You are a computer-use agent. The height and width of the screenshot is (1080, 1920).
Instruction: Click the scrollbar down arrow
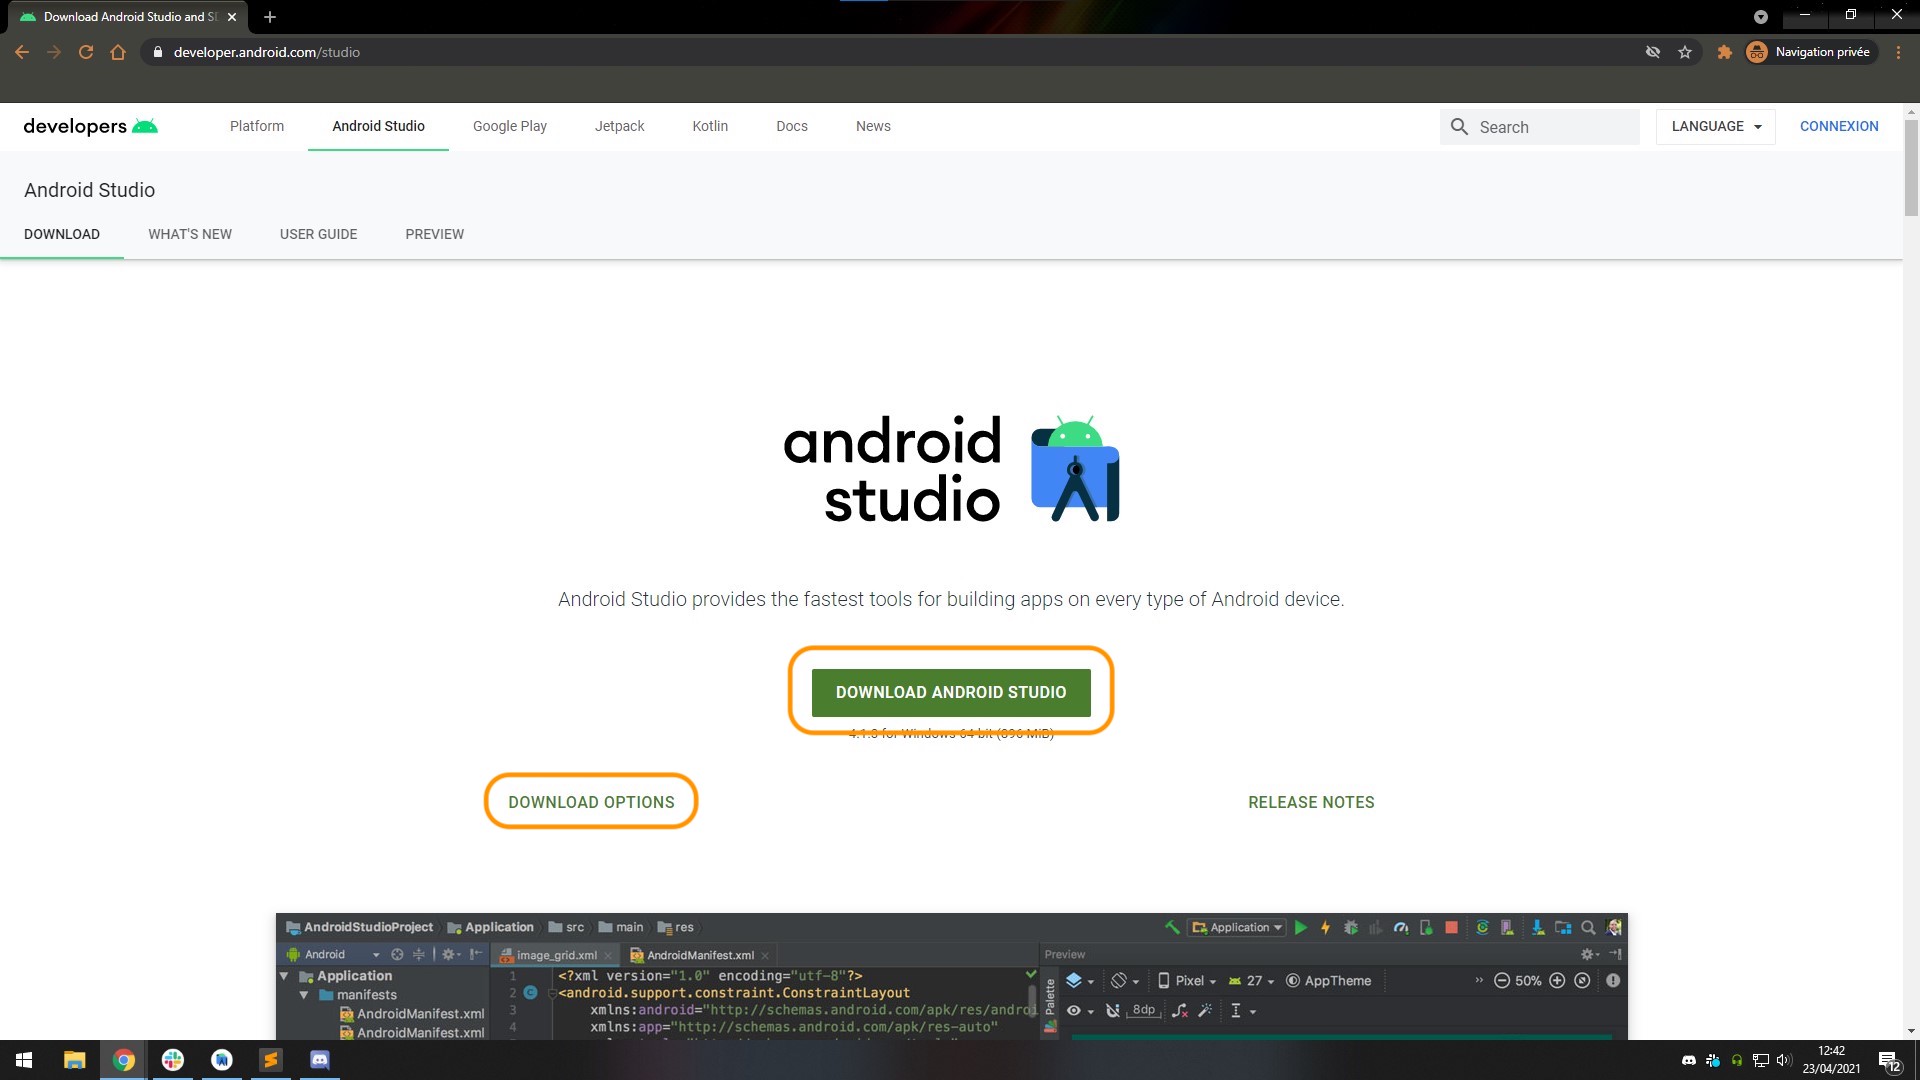(x=1911, y=1031)
